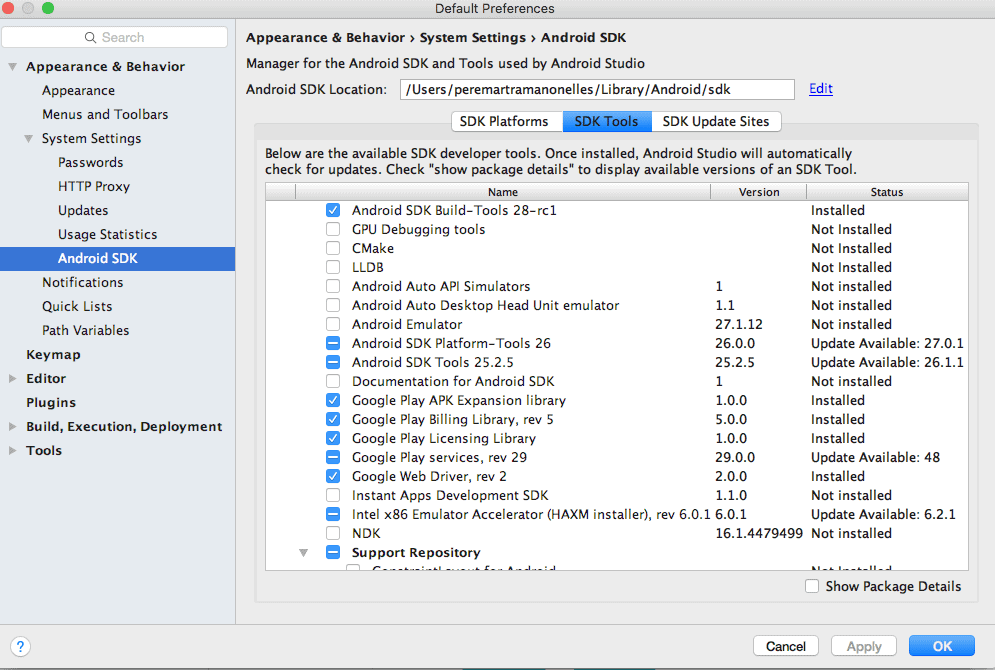Click the Apply button

tap(864, 646)
